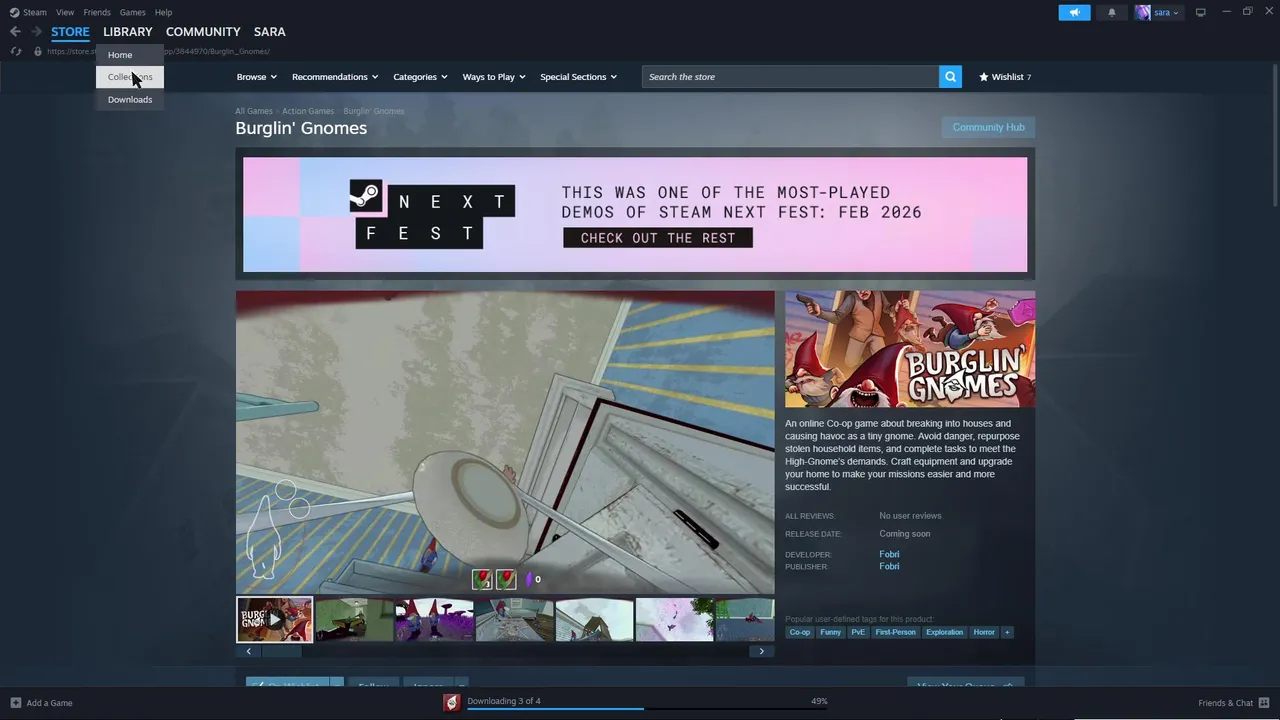Expand the Browse store menu

coord(257,77)
